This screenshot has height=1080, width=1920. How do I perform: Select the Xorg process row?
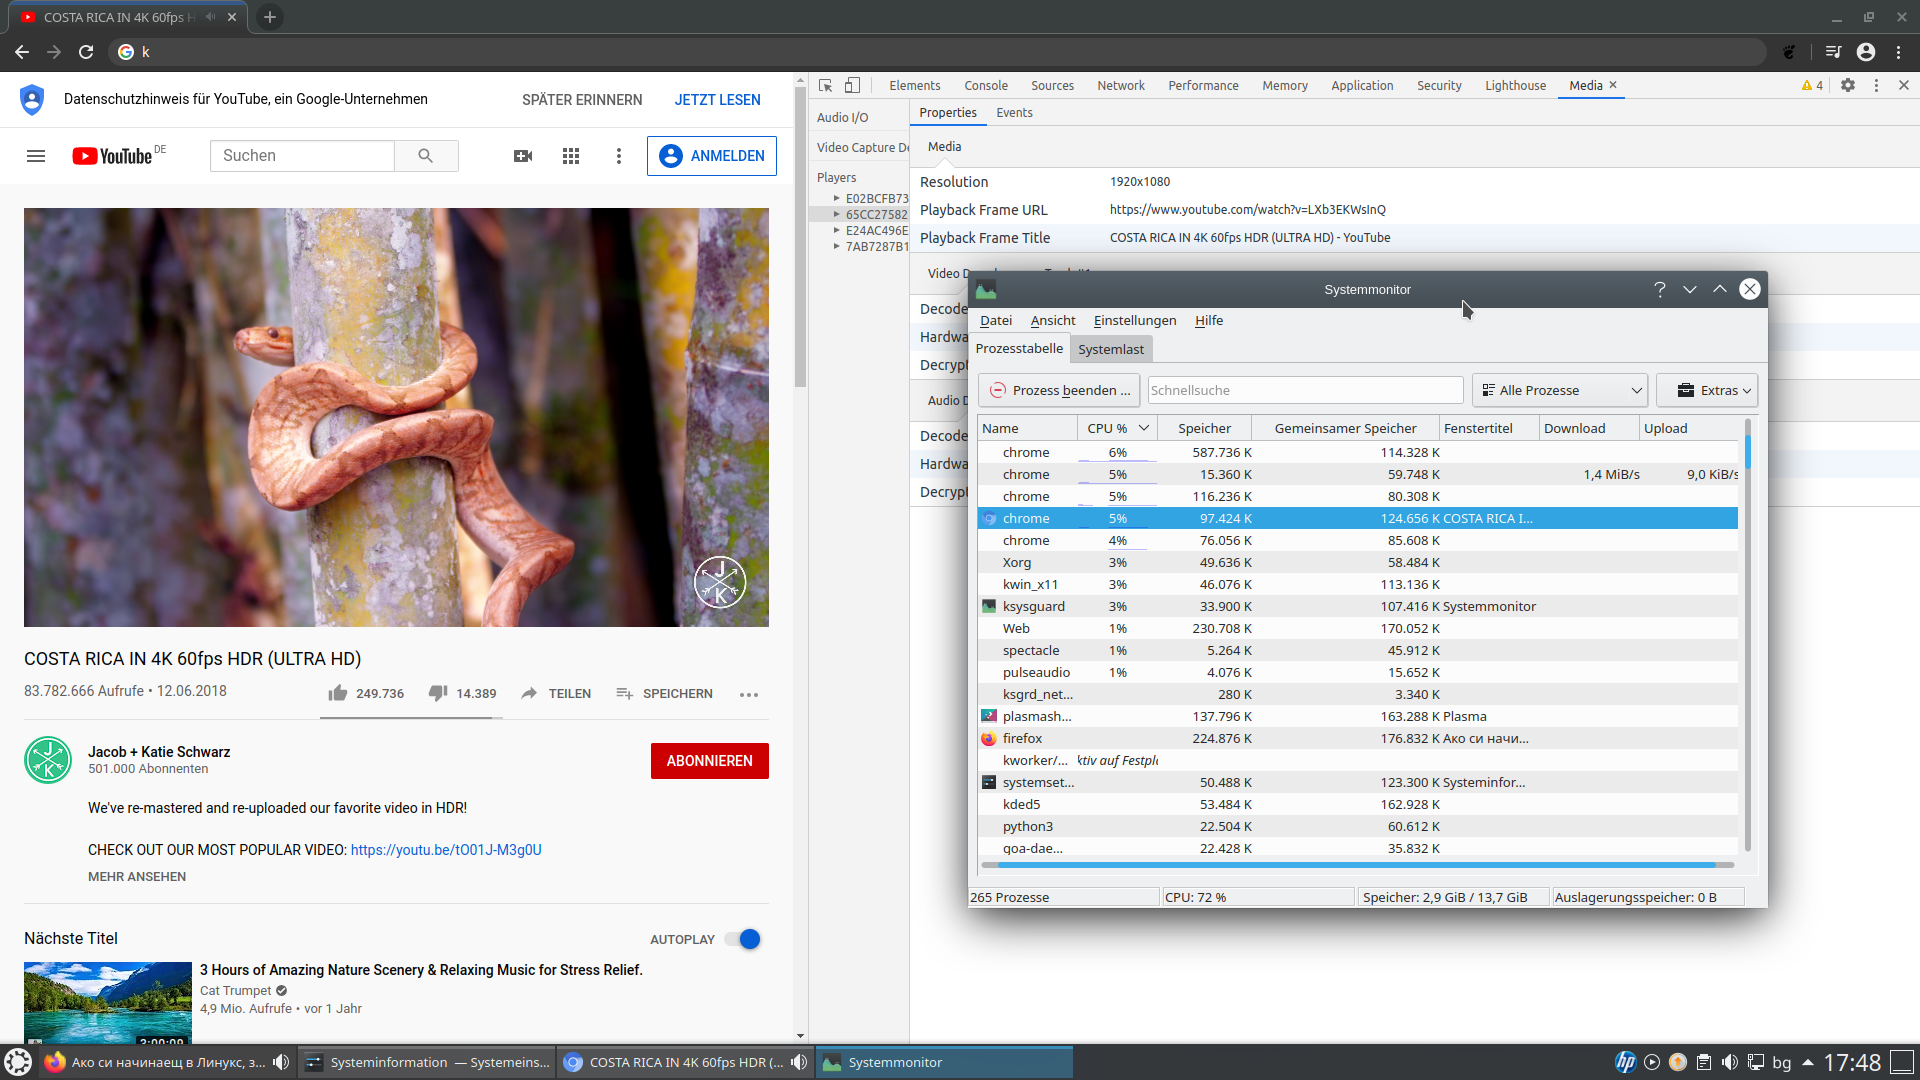point(1357,562)
